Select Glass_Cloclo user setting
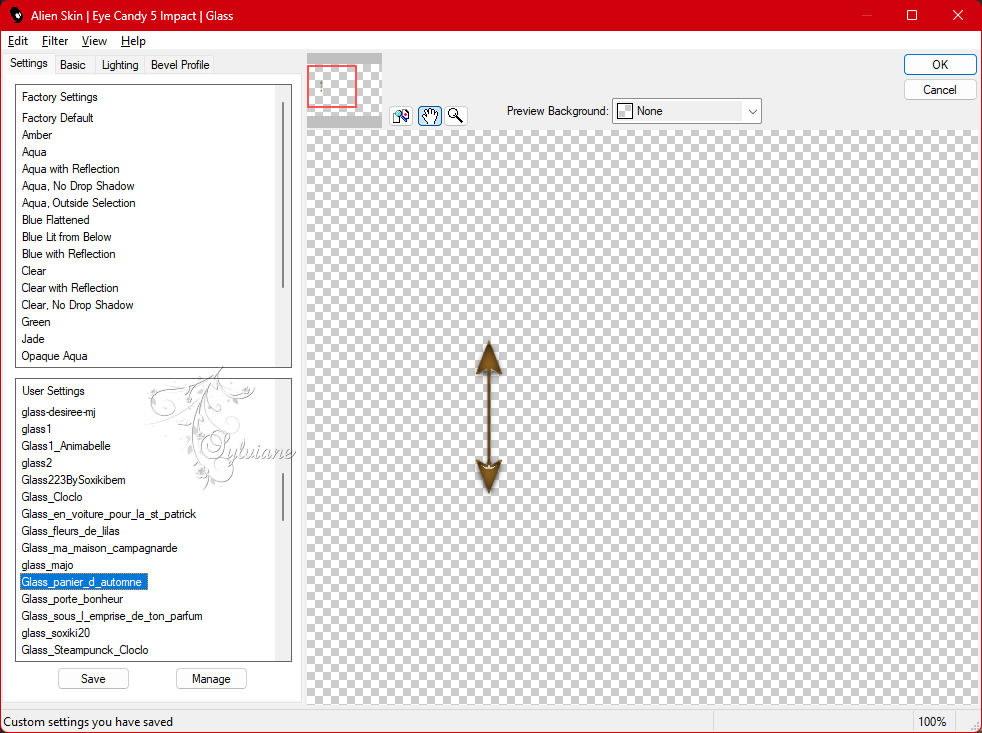The image size is (982, 733). tap(52, 497)
